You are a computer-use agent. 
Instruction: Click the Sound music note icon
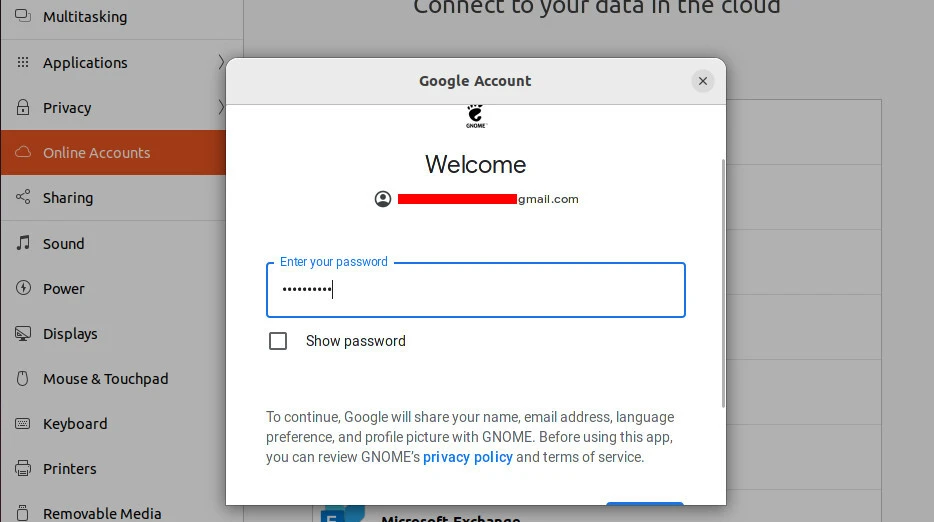coord(22,243)
